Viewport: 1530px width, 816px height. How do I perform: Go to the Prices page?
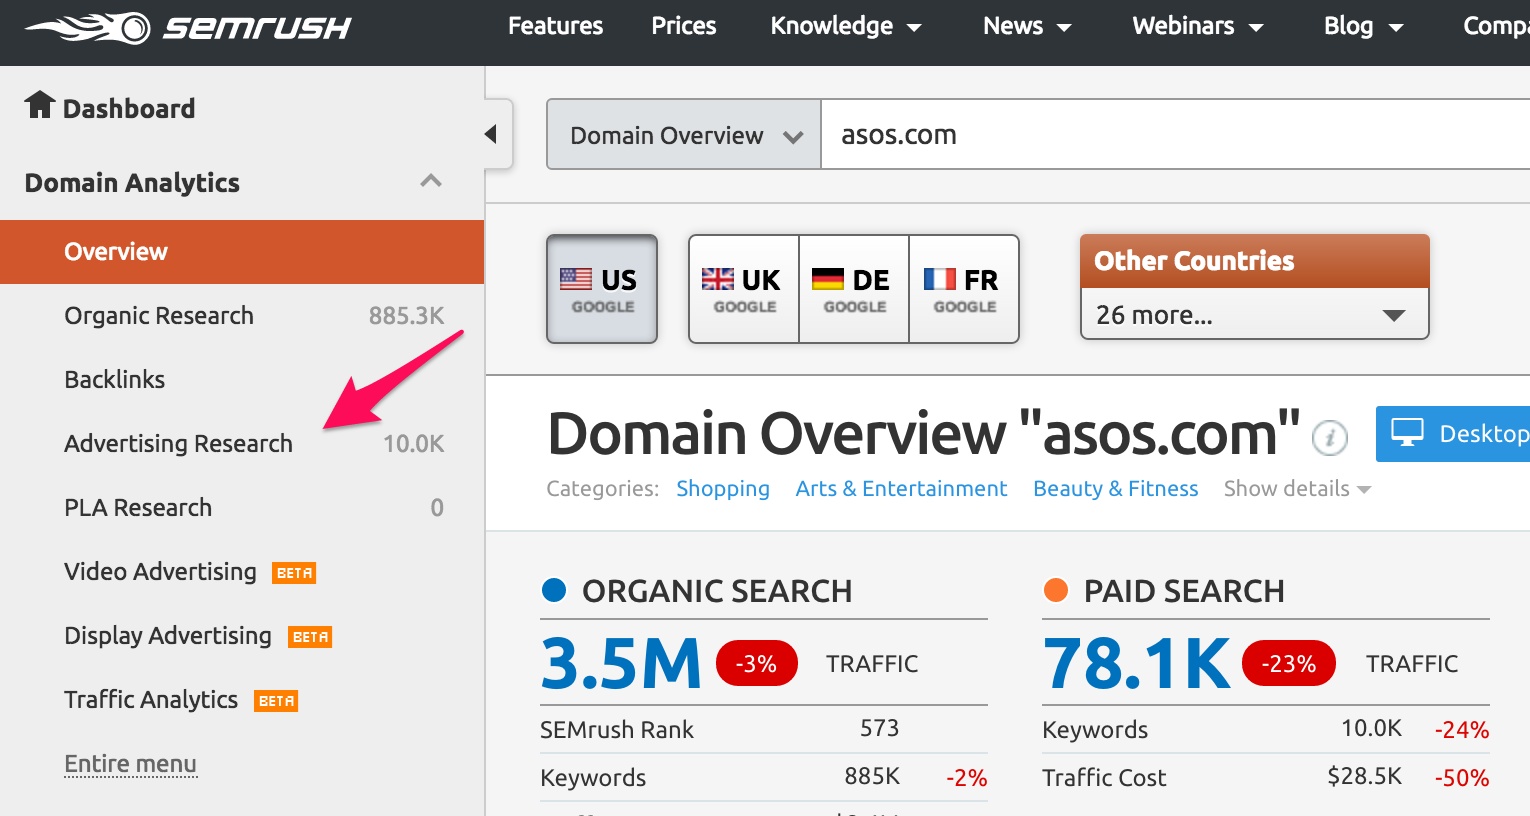(684, 26)
